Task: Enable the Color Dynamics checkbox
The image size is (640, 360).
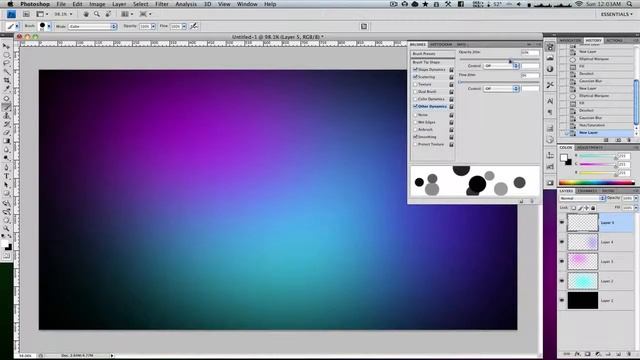Action: pos(415,99)
